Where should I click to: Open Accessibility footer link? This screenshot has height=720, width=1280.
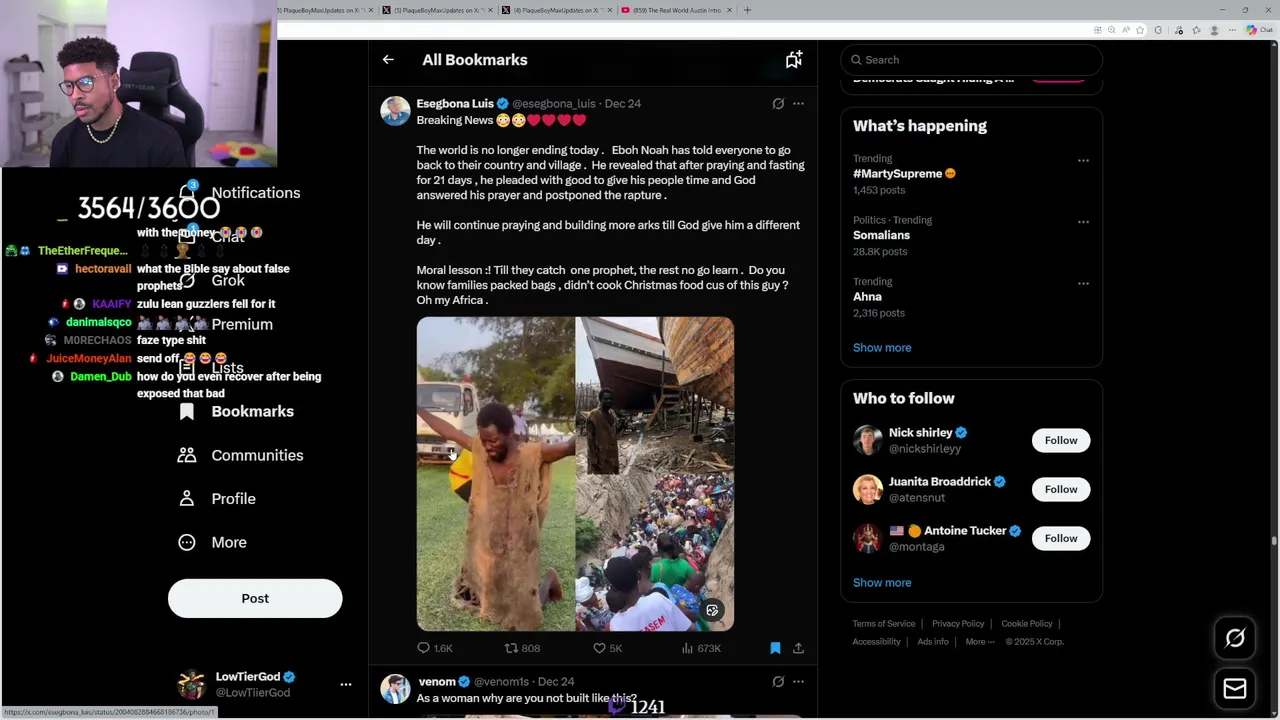tap(876, 642)
